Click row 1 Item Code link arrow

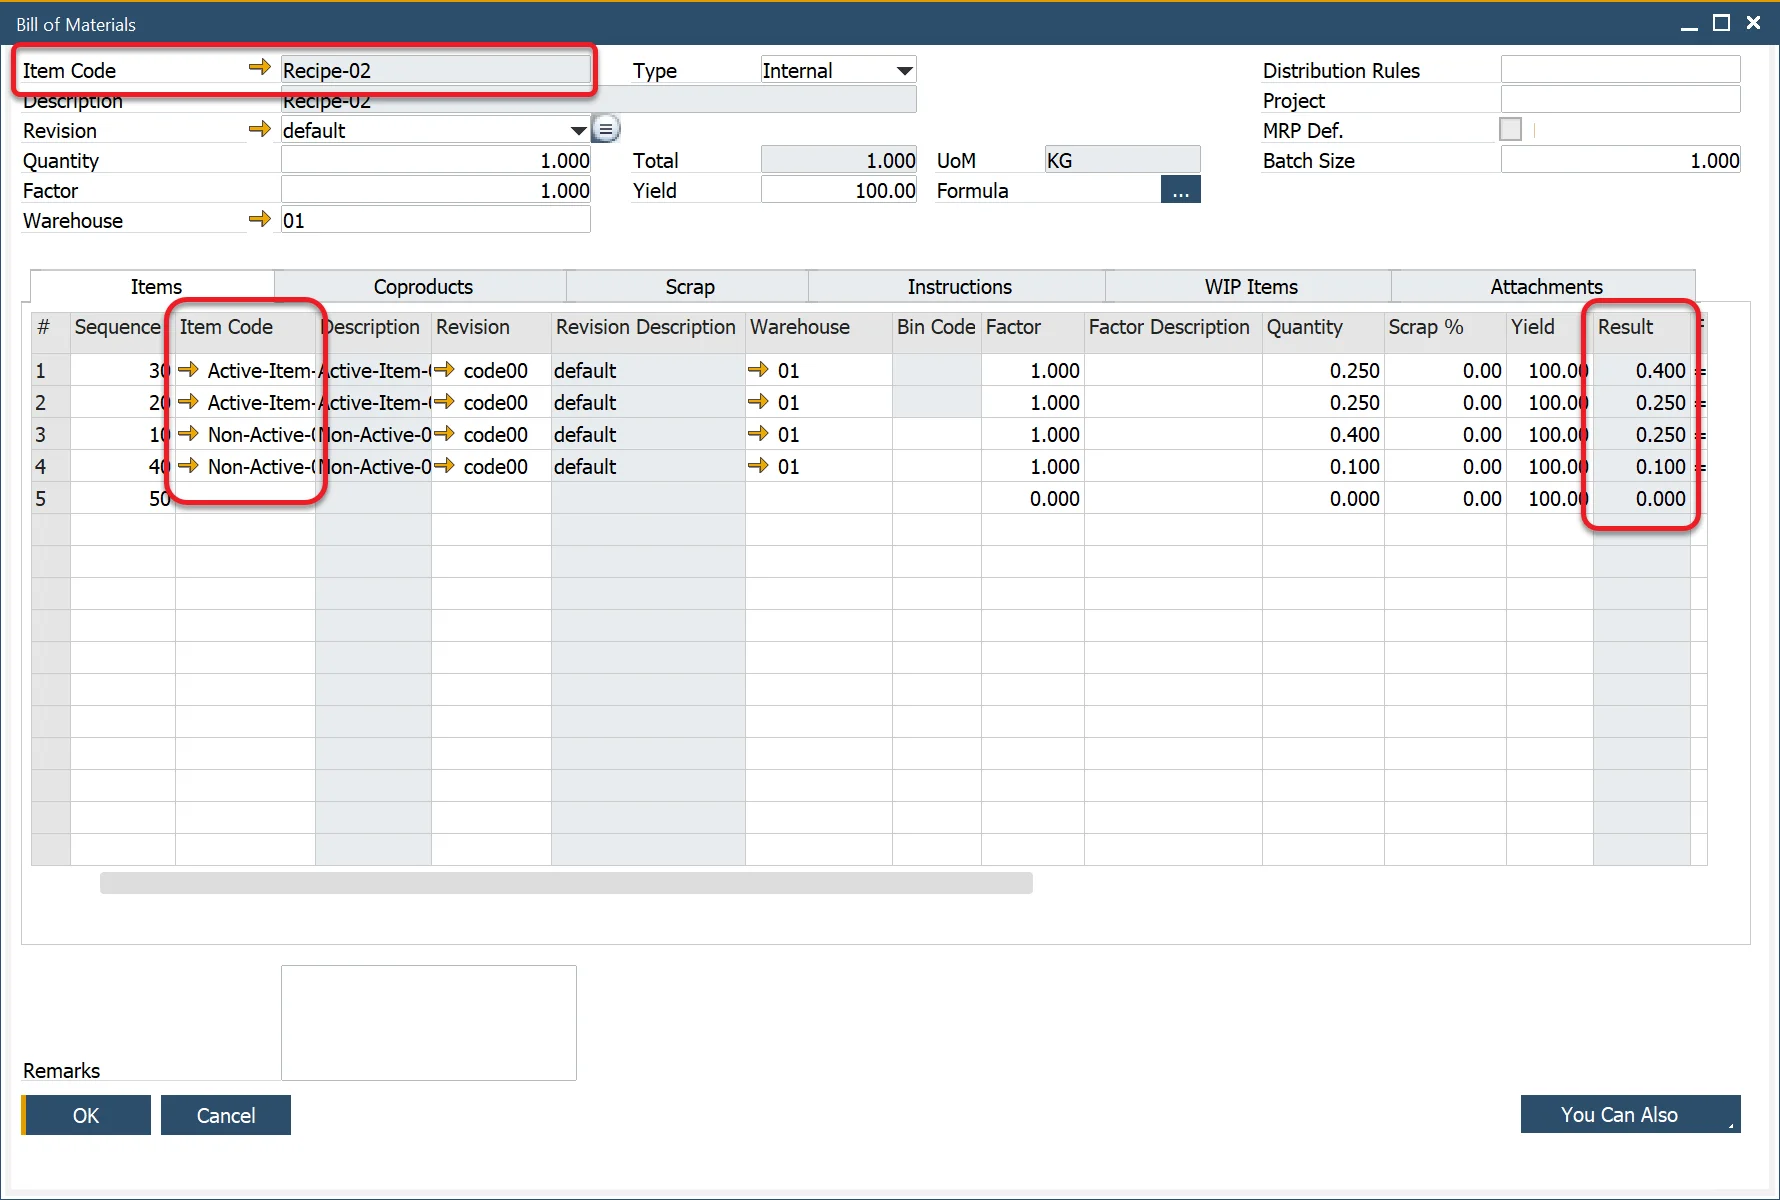pyautogui.click(x=188, y=370)
